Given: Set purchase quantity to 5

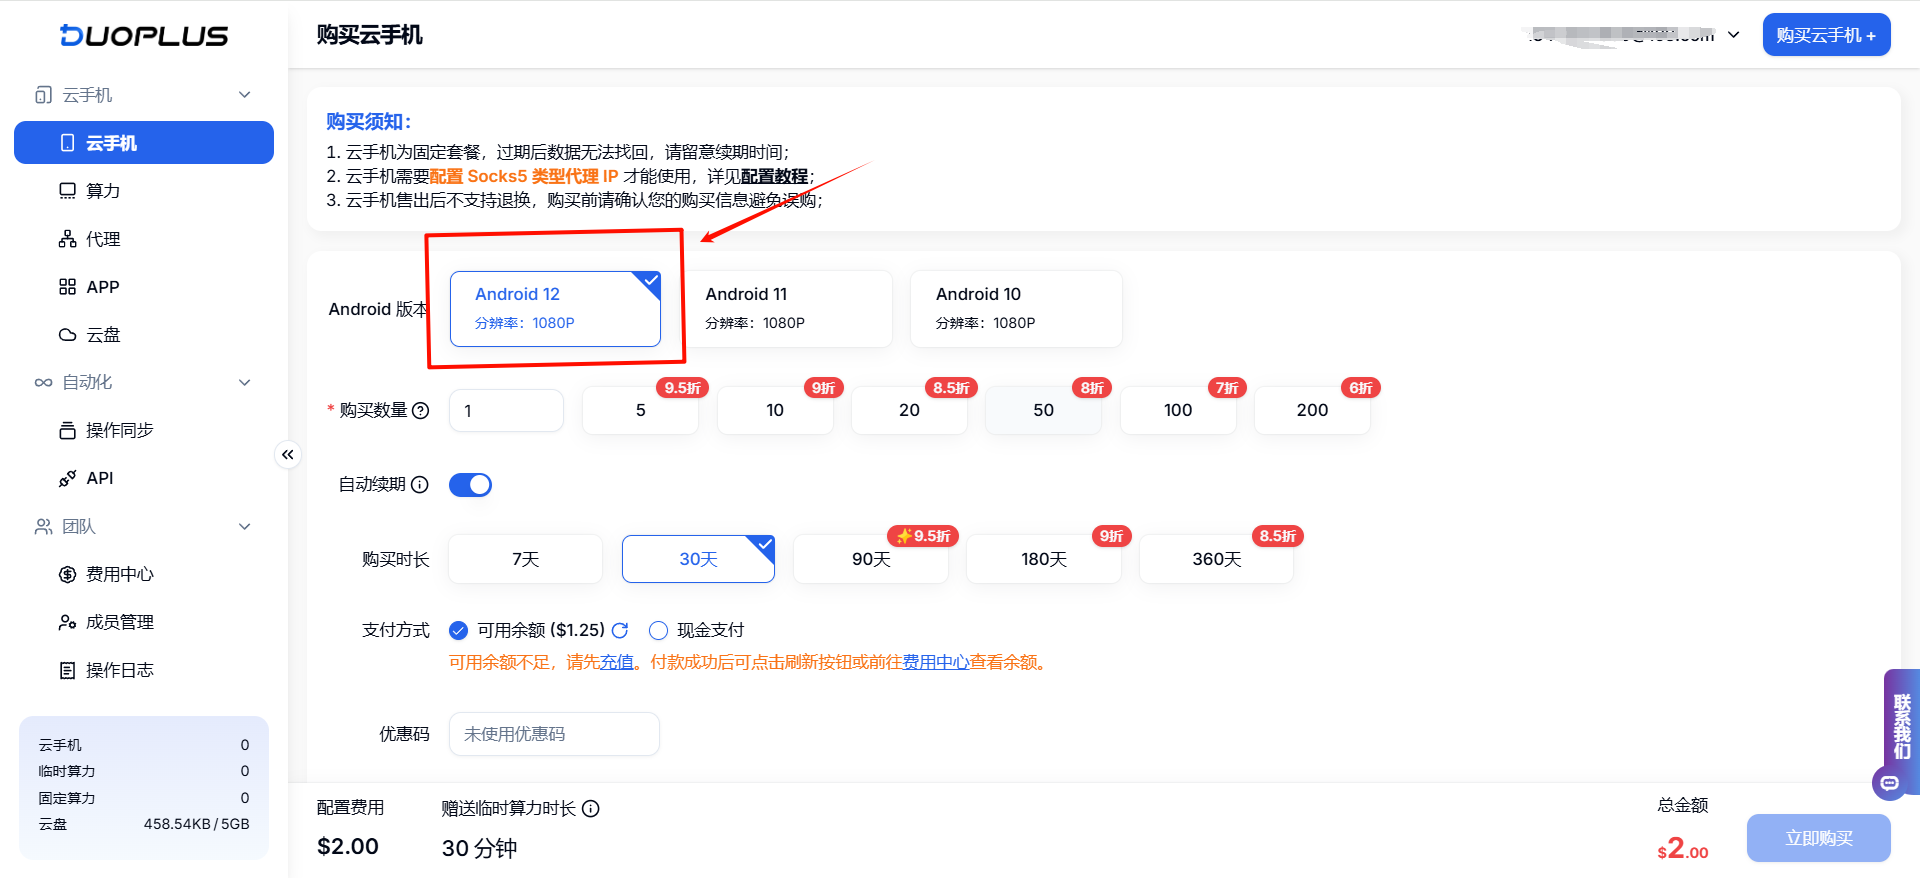Looking at the screenshot, I should pyautogui.click(x=640, y=410).
